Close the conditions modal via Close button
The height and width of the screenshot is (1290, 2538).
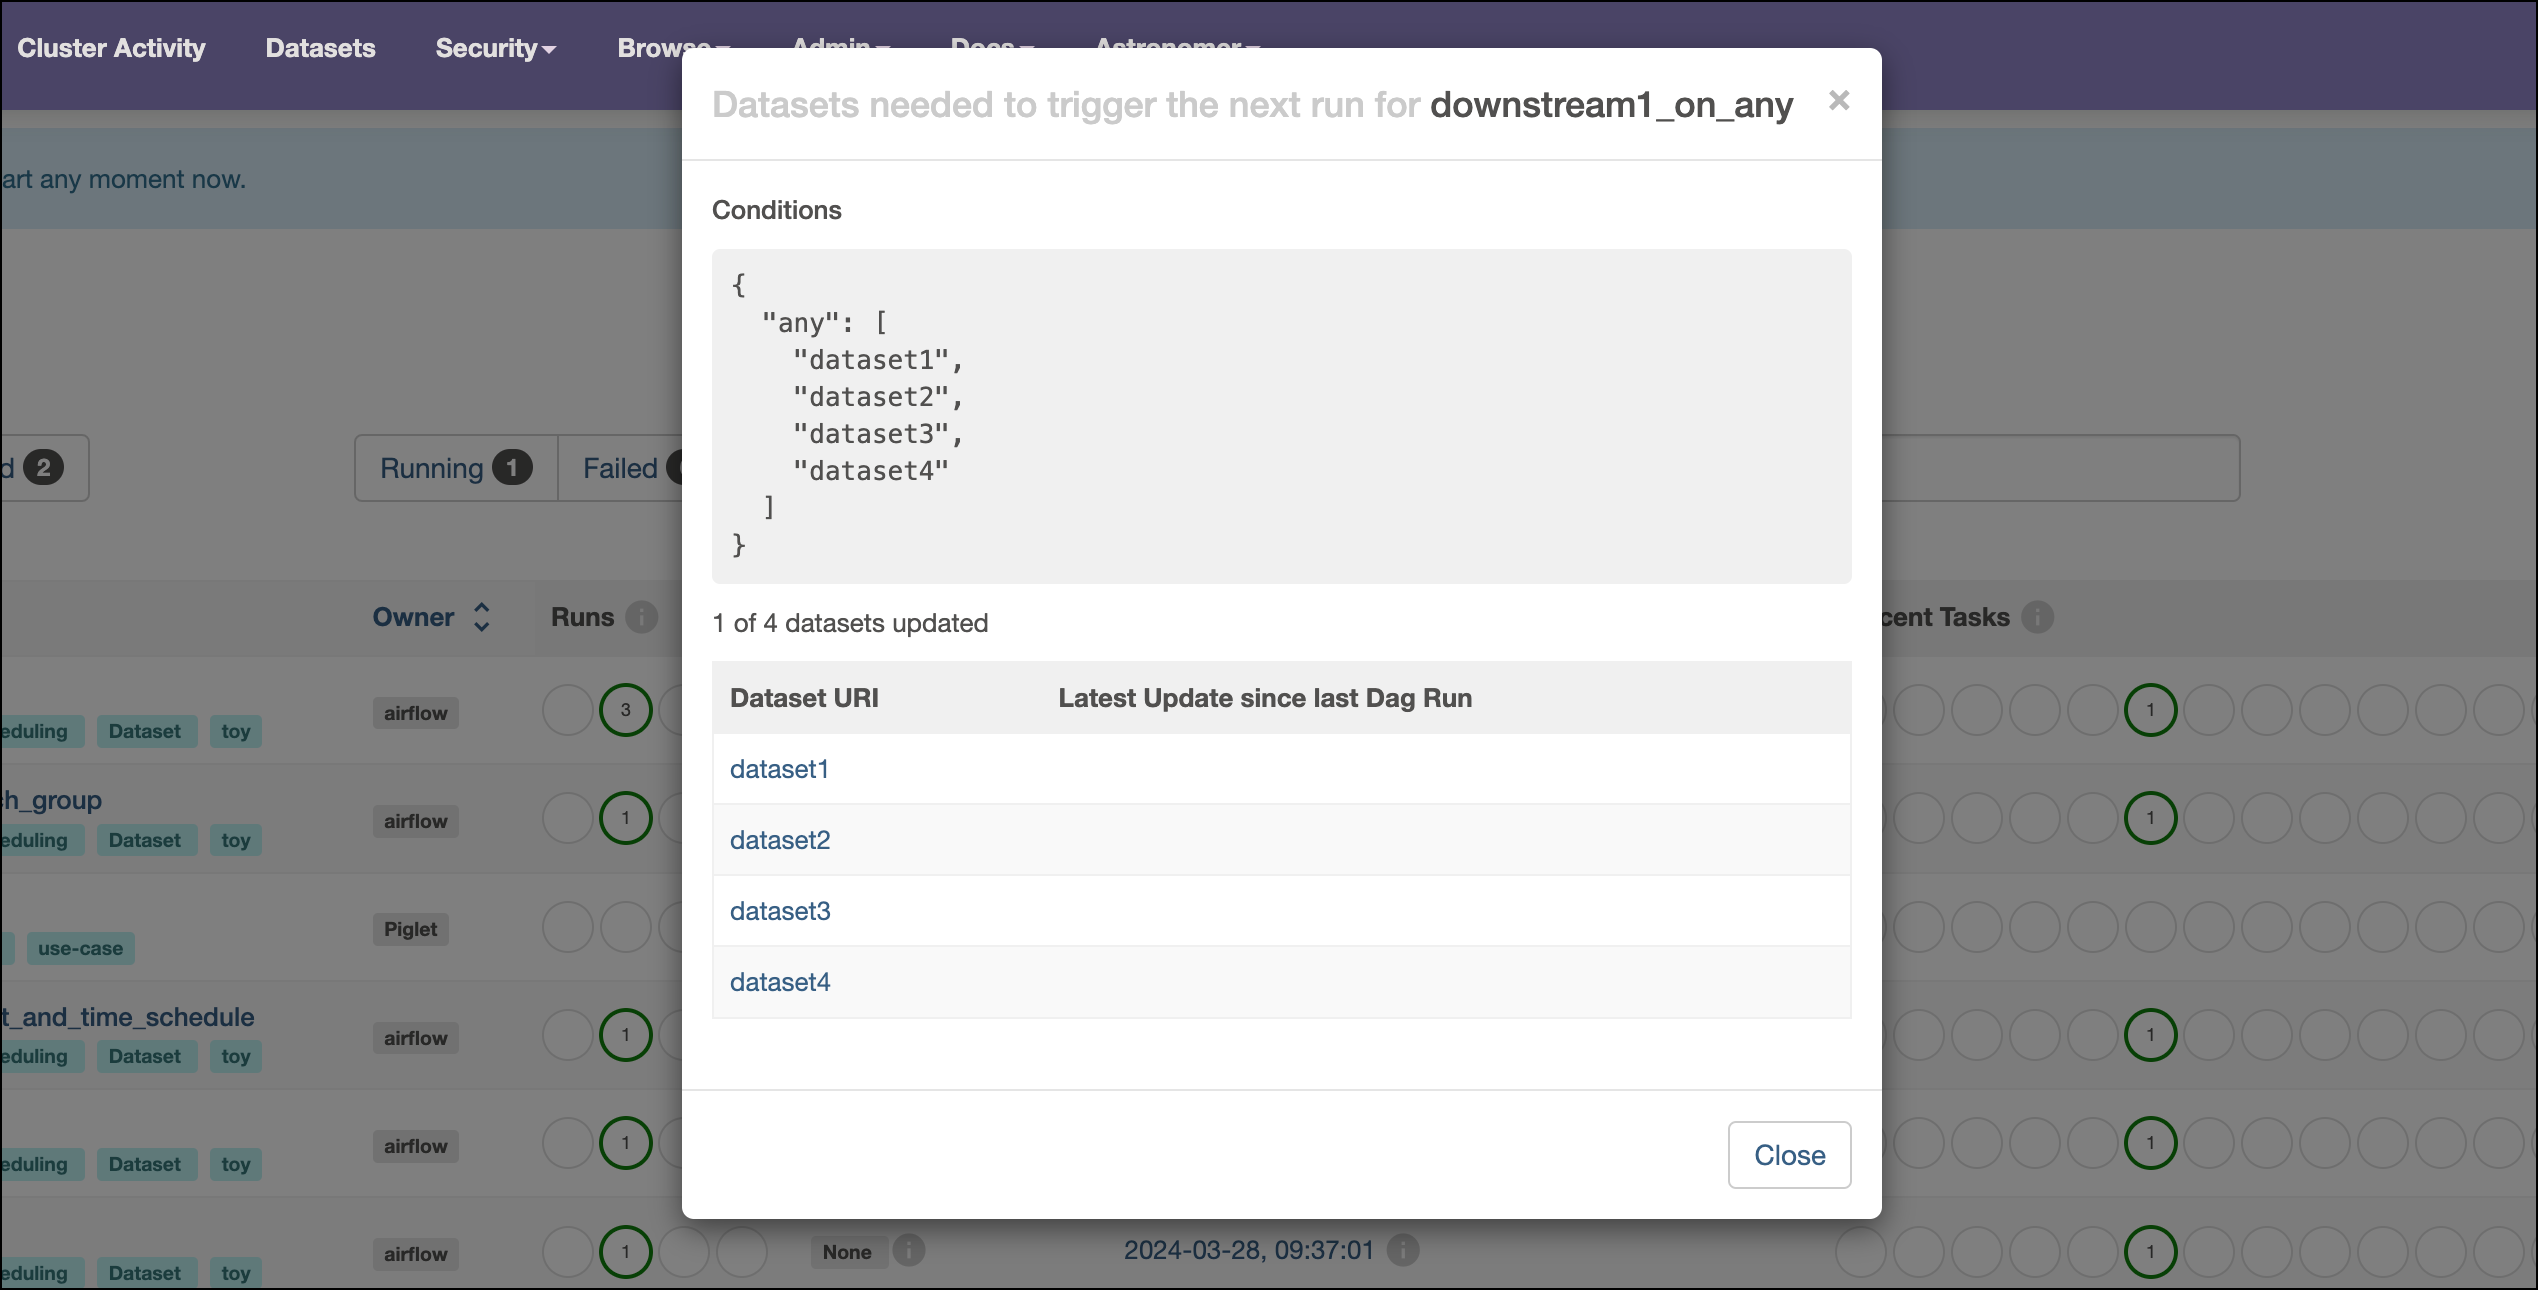1789,1155
